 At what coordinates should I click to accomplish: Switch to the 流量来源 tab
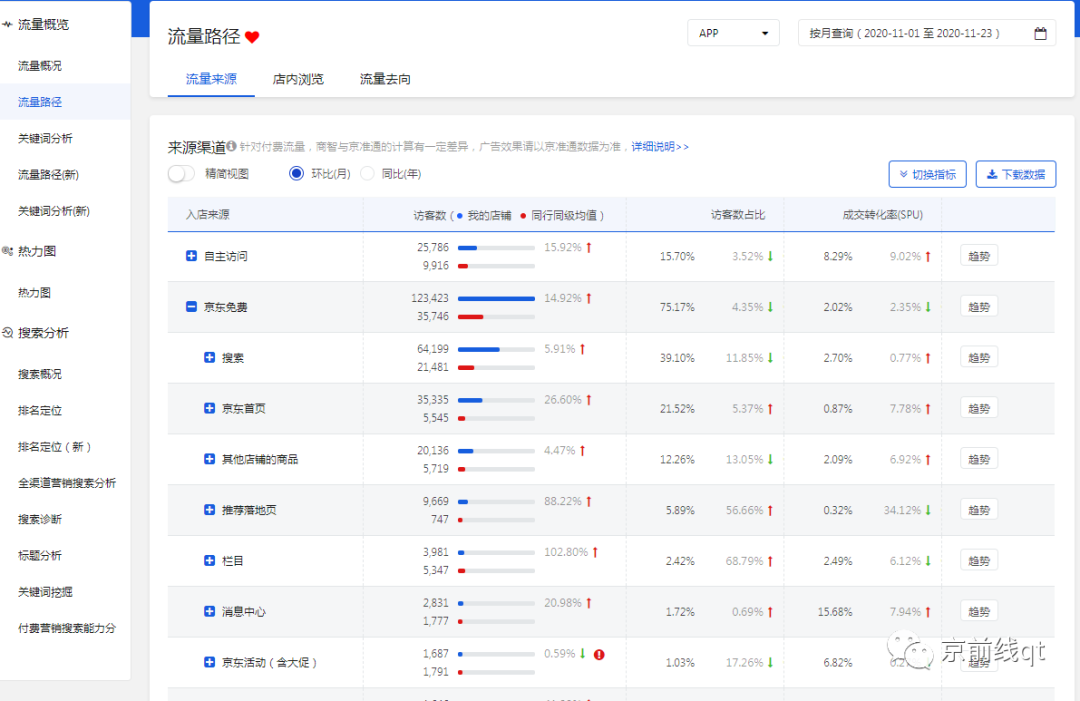(211, 79)
